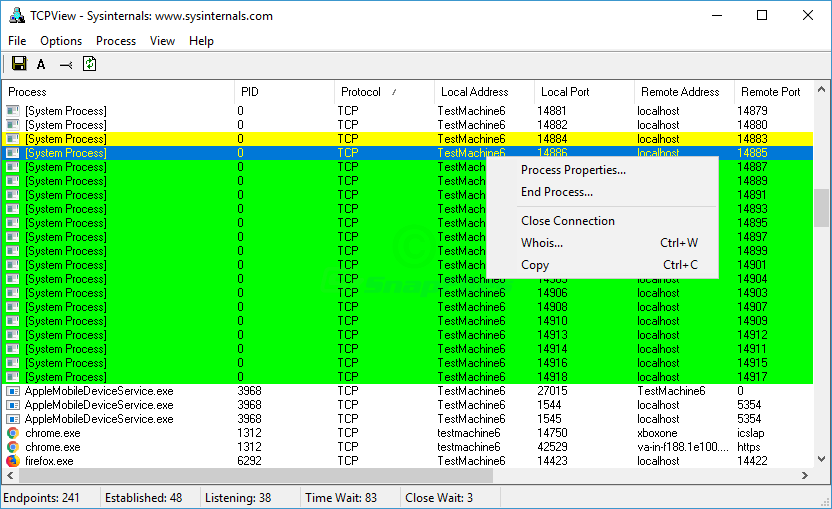Click System Process icon in port 14918 row
This screenshot has width=832, height=509.
point(13,377)
